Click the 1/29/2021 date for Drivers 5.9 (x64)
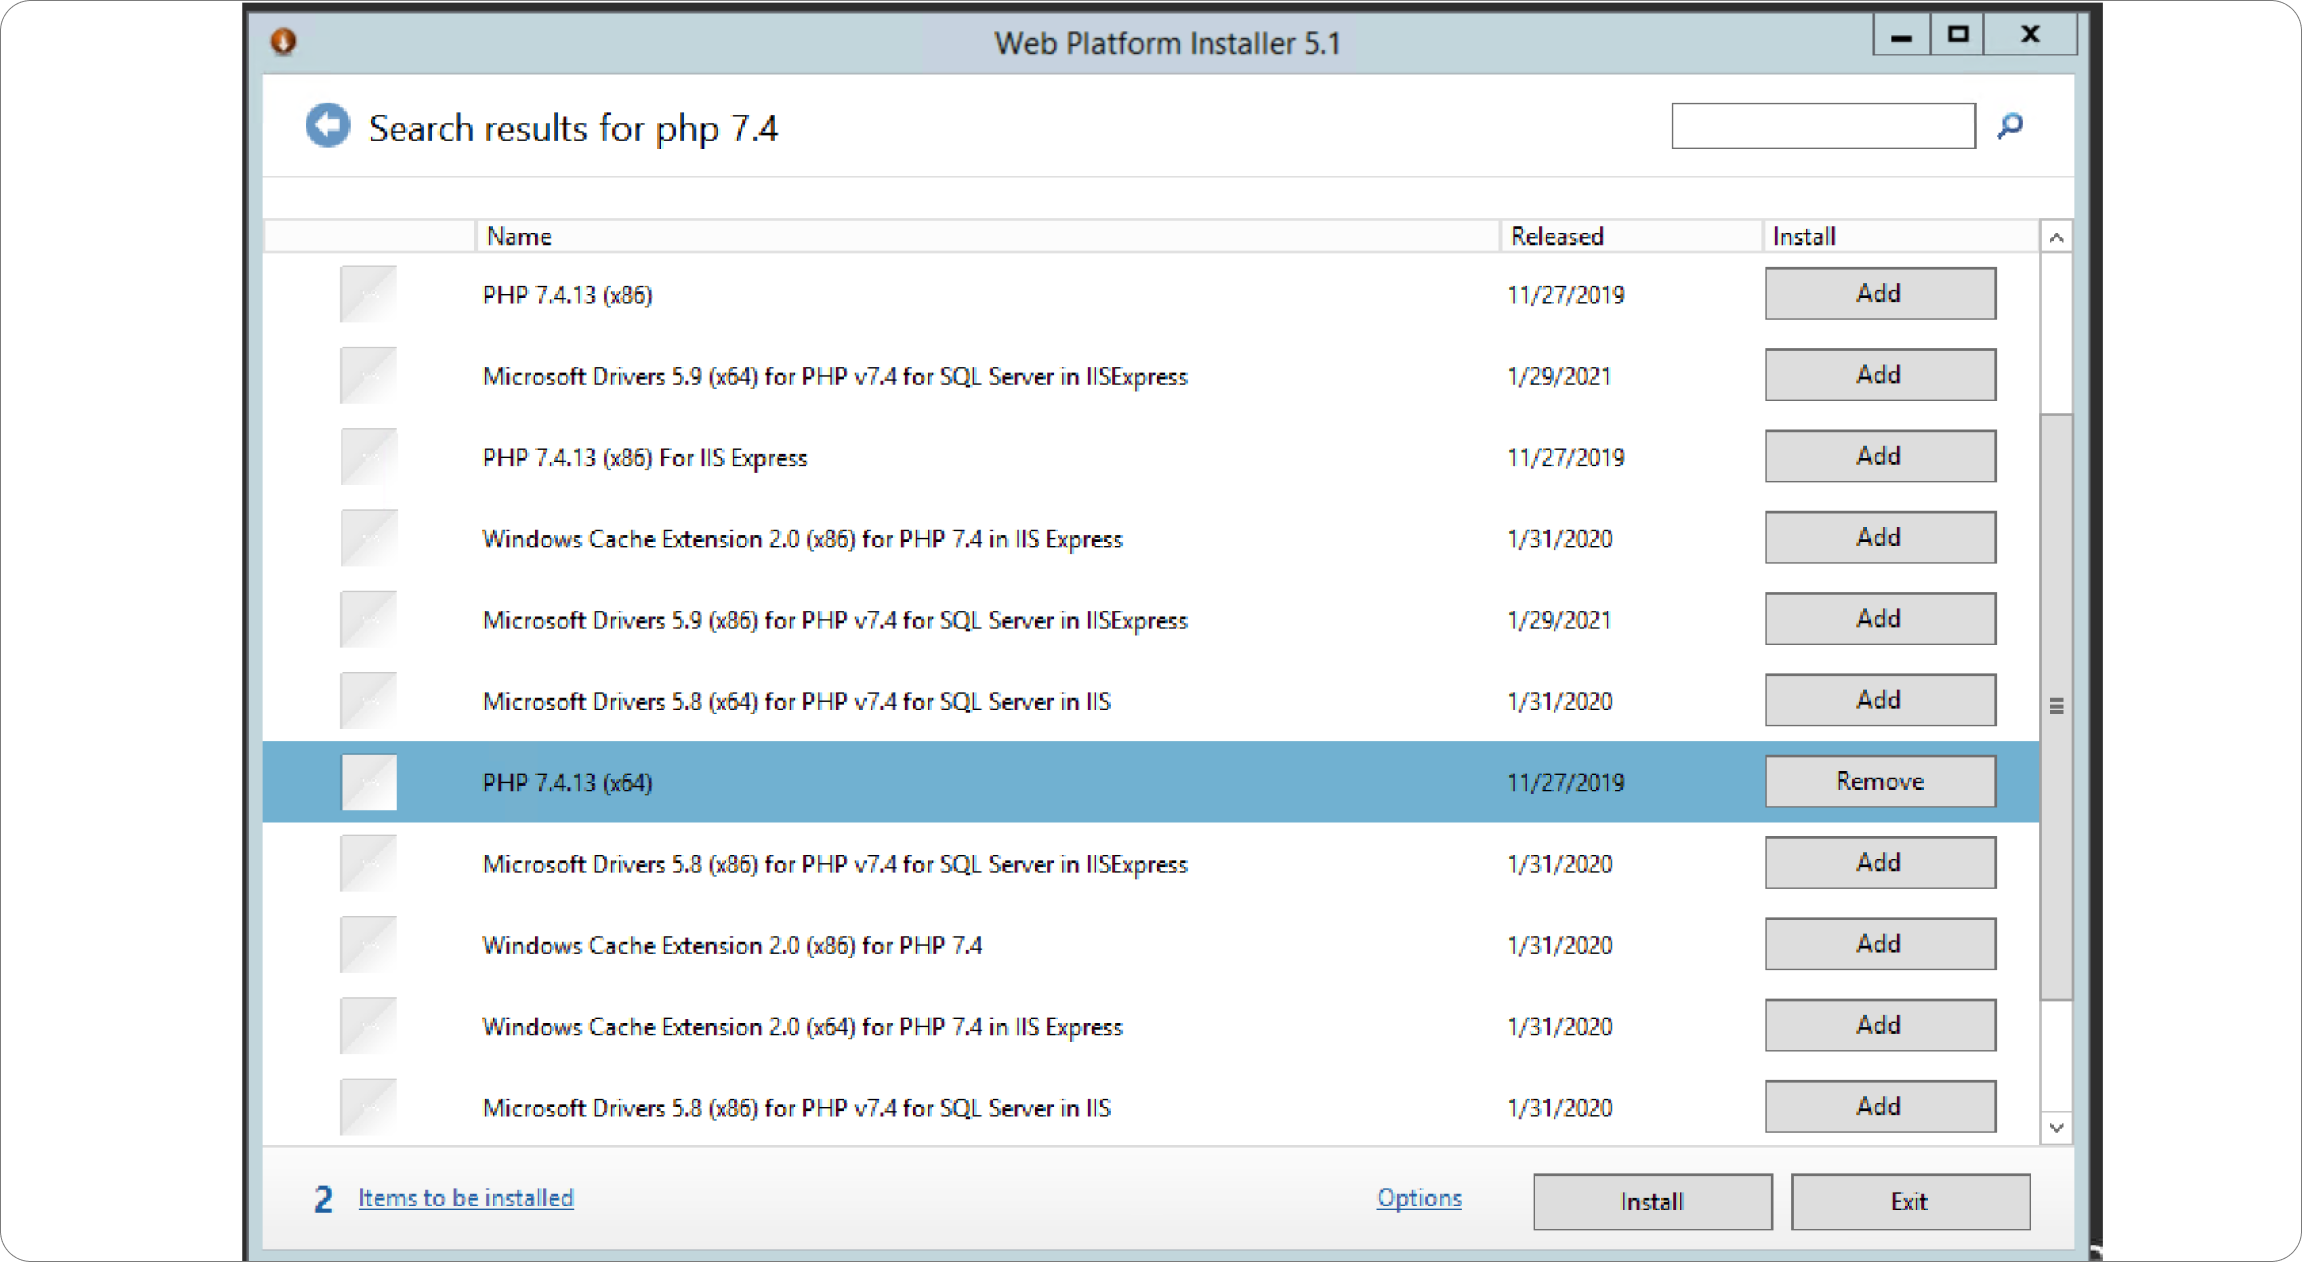This screenshot has width=2302, height=1262. click(x=1559, y=377)
